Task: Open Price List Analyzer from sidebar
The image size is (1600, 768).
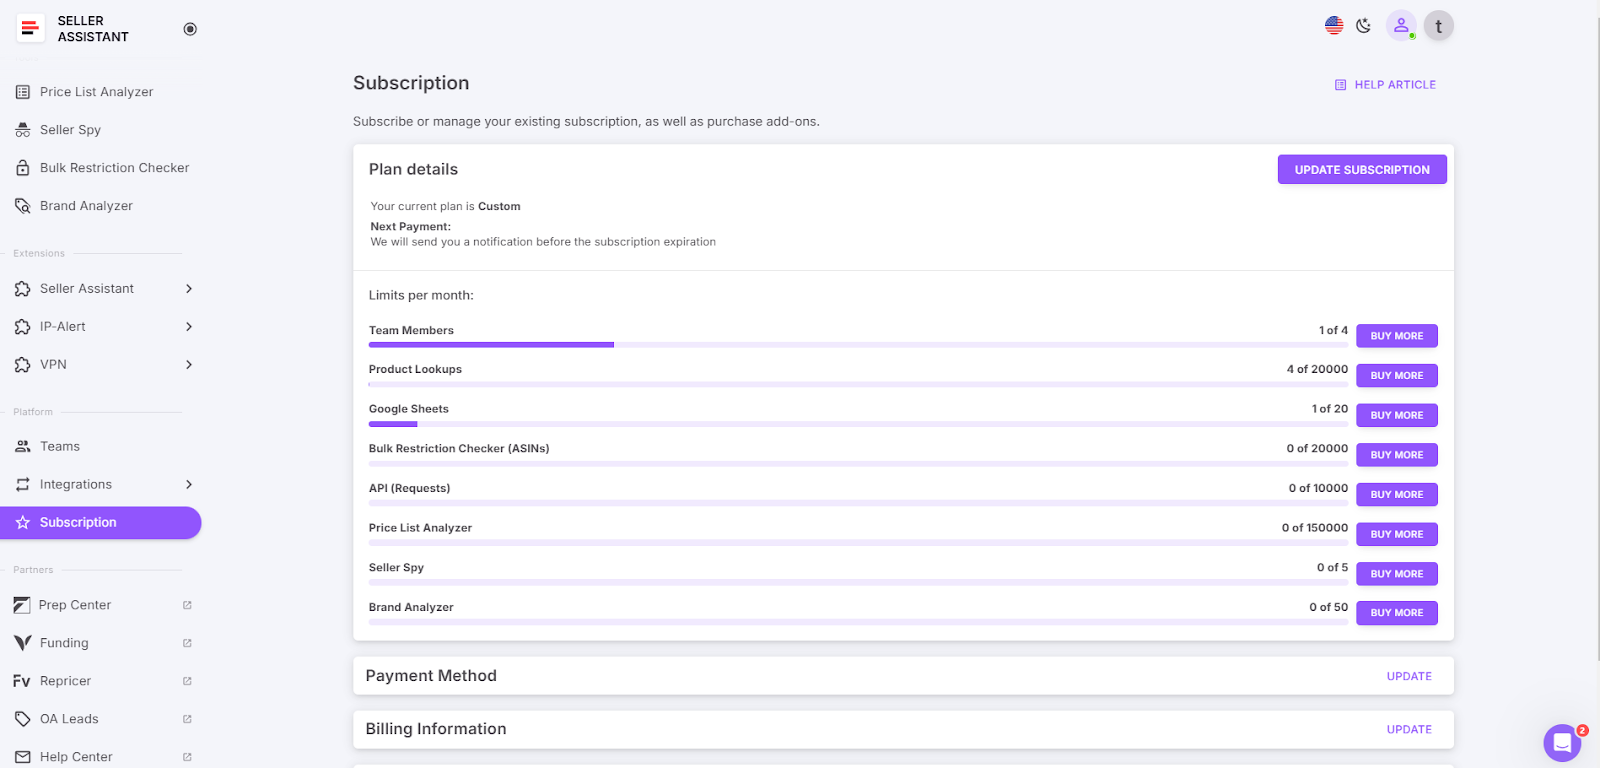Action: (x=96, y=92)
